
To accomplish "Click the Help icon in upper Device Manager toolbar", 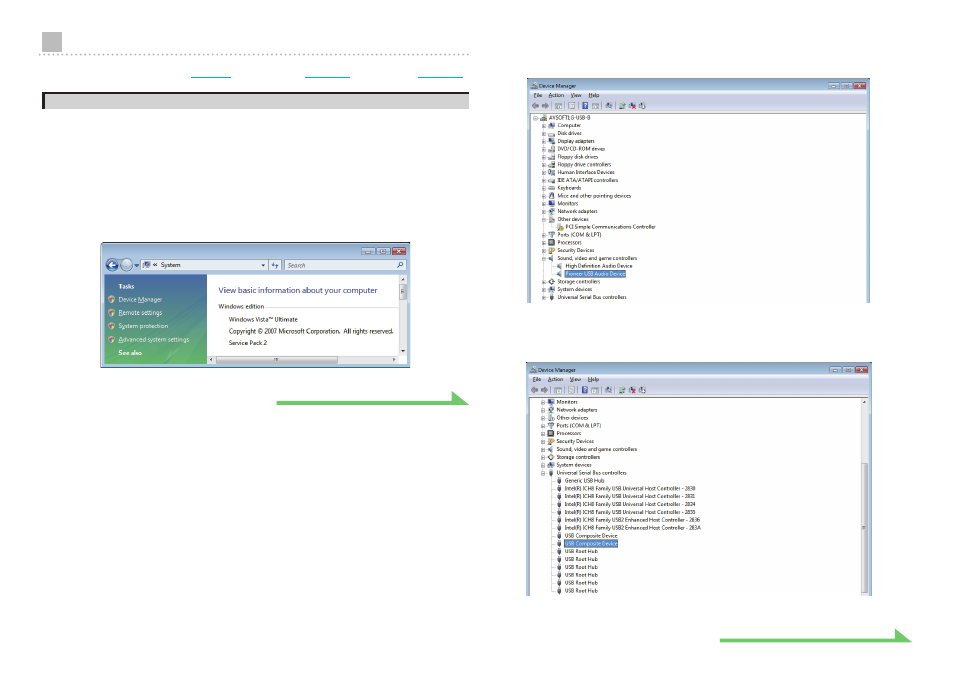I will click(x=585, y=105).
